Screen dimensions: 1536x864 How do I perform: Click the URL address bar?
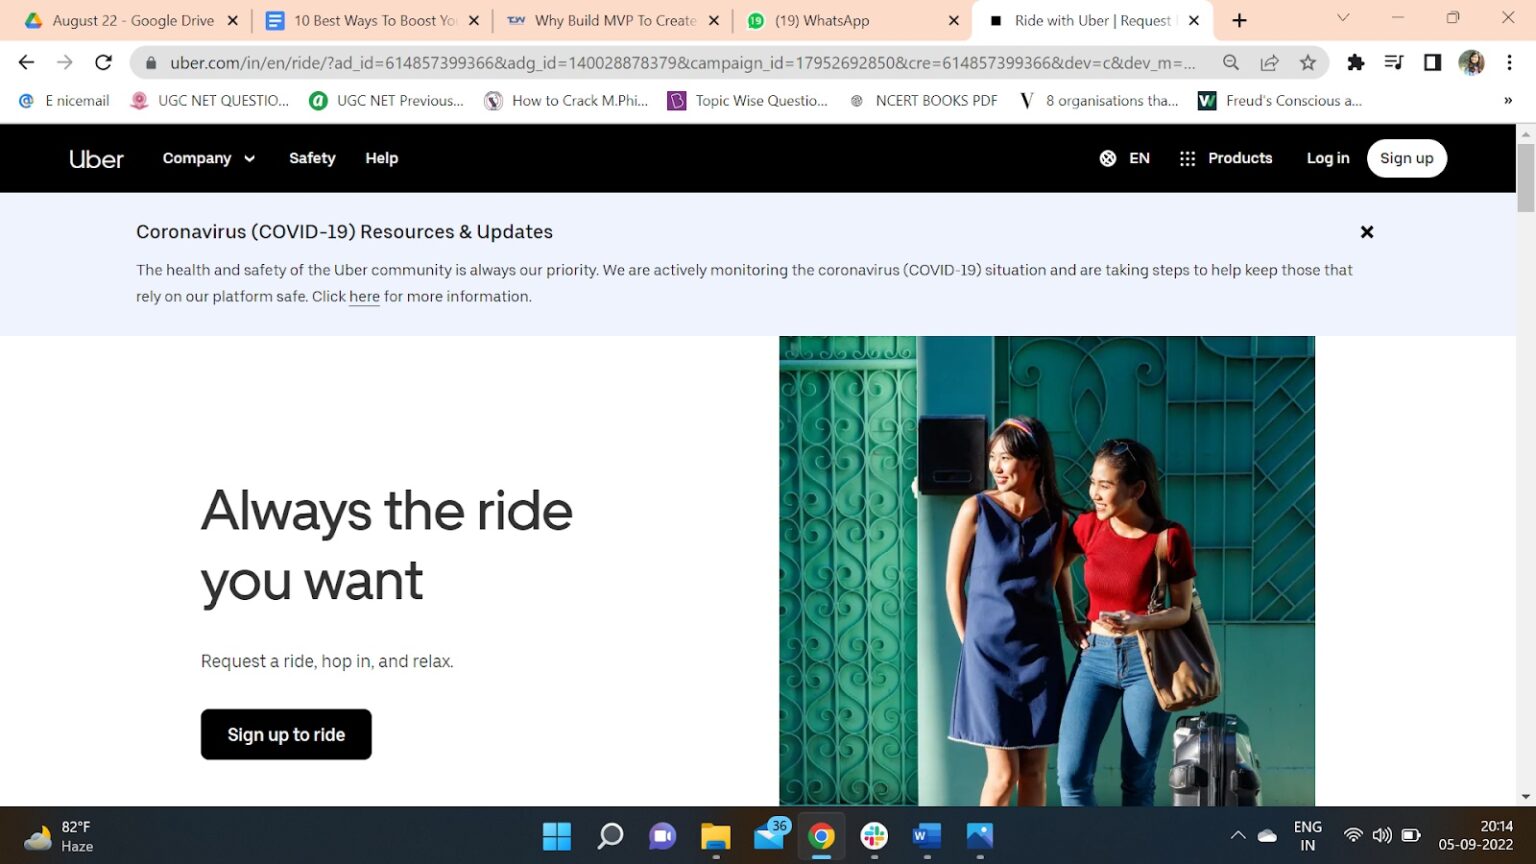click(680, 63)
